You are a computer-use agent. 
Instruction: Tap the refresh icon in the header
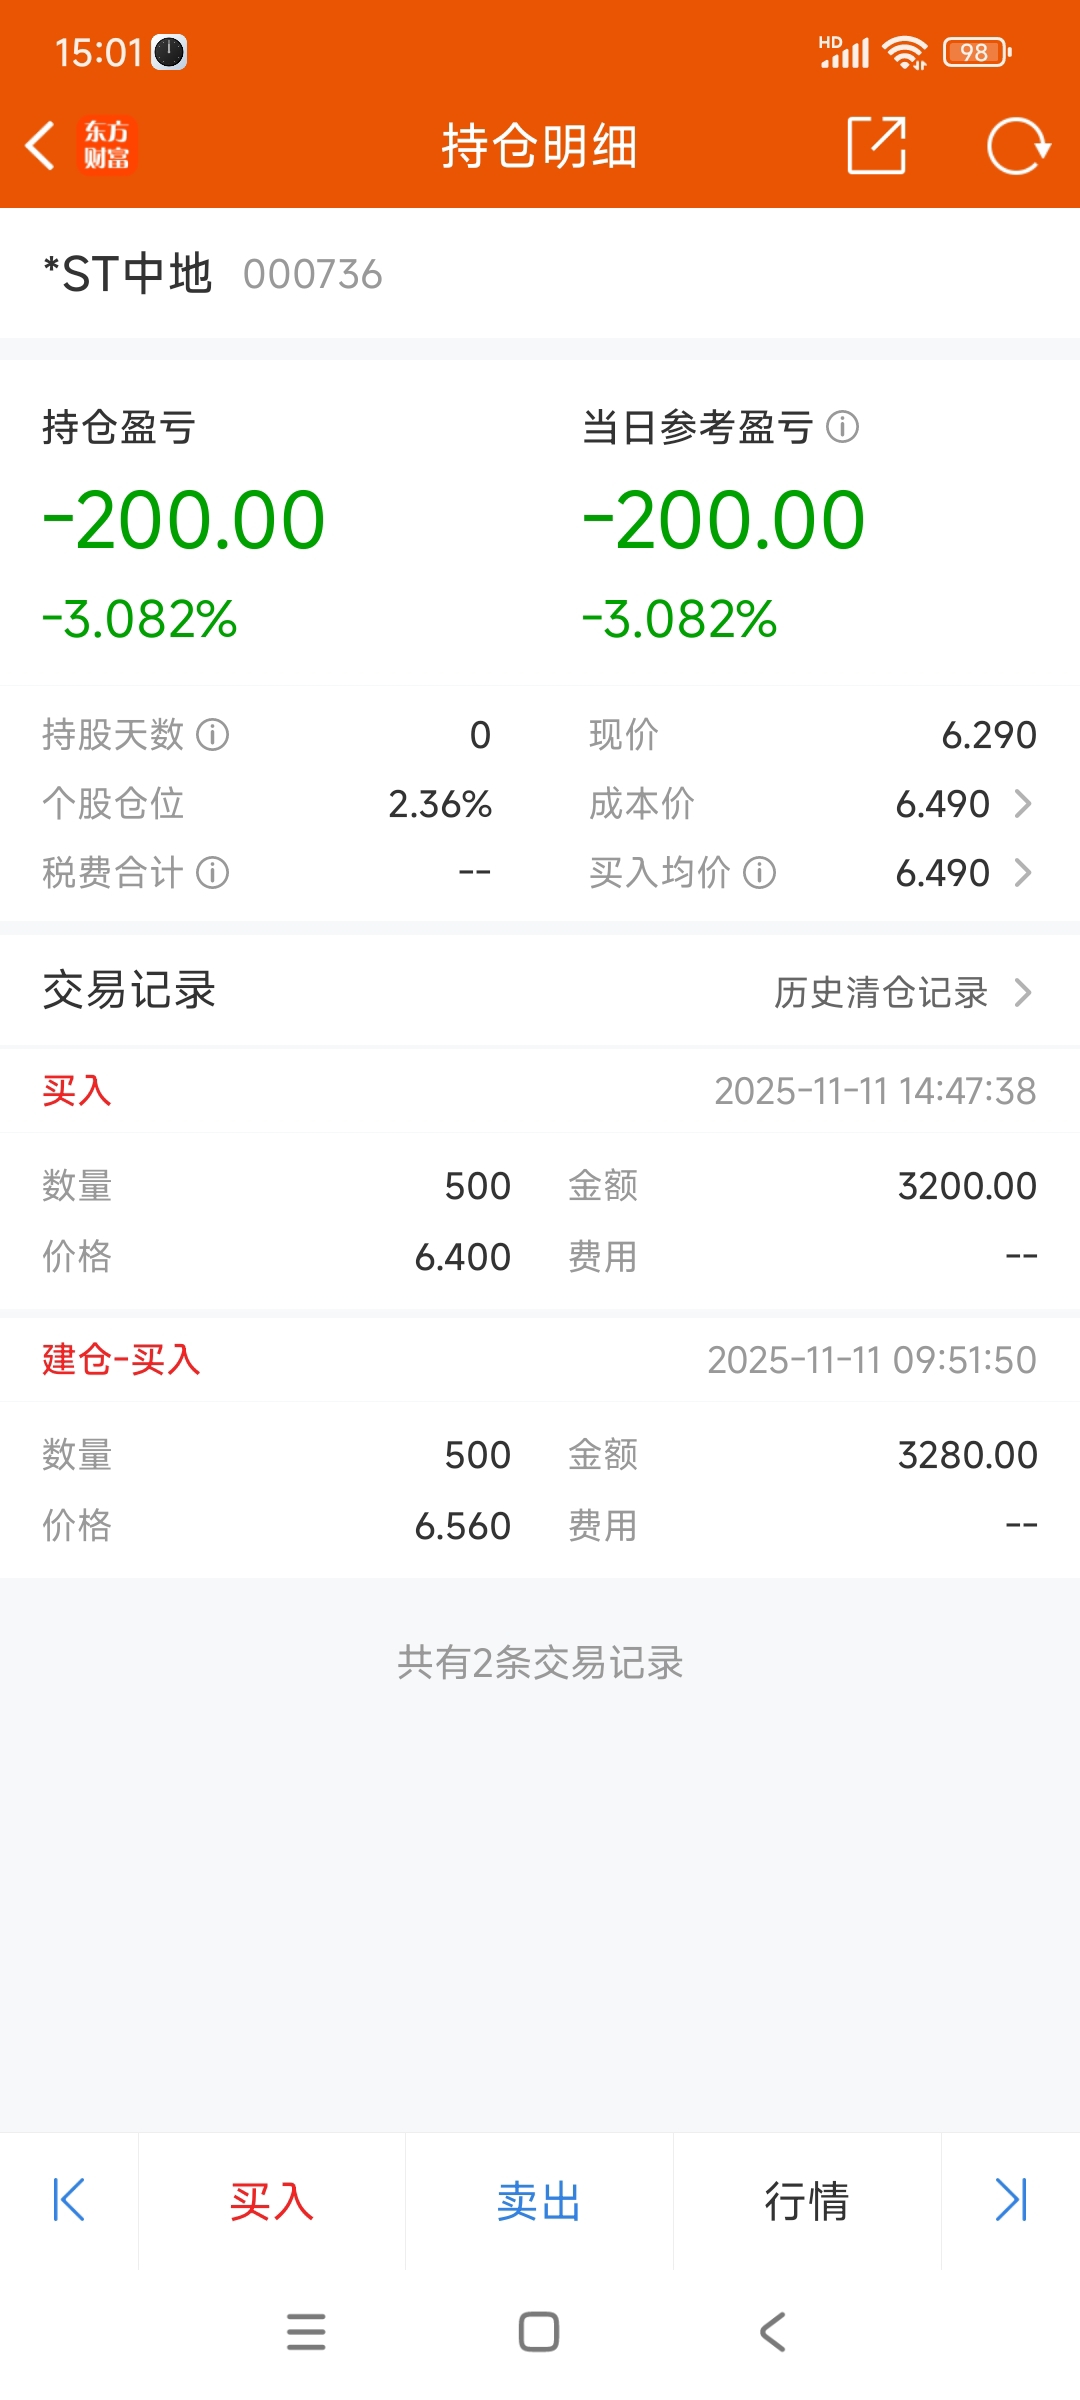coord(1018,146)
